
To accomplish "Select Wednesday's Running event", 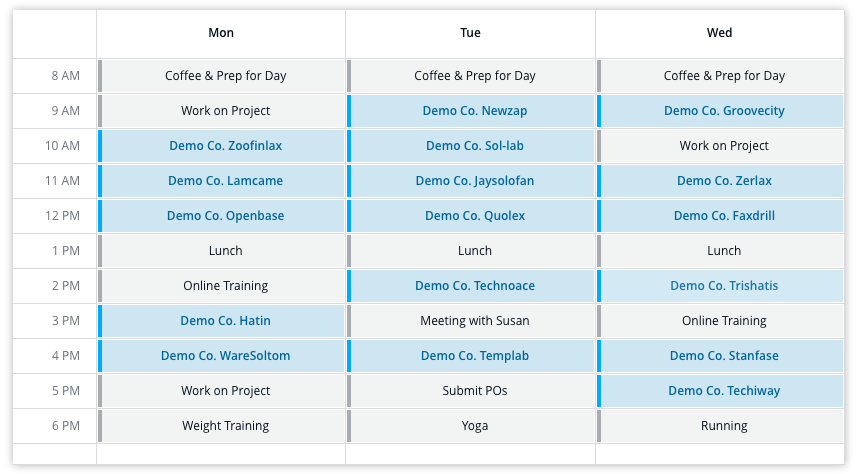I will coord(724,426).
